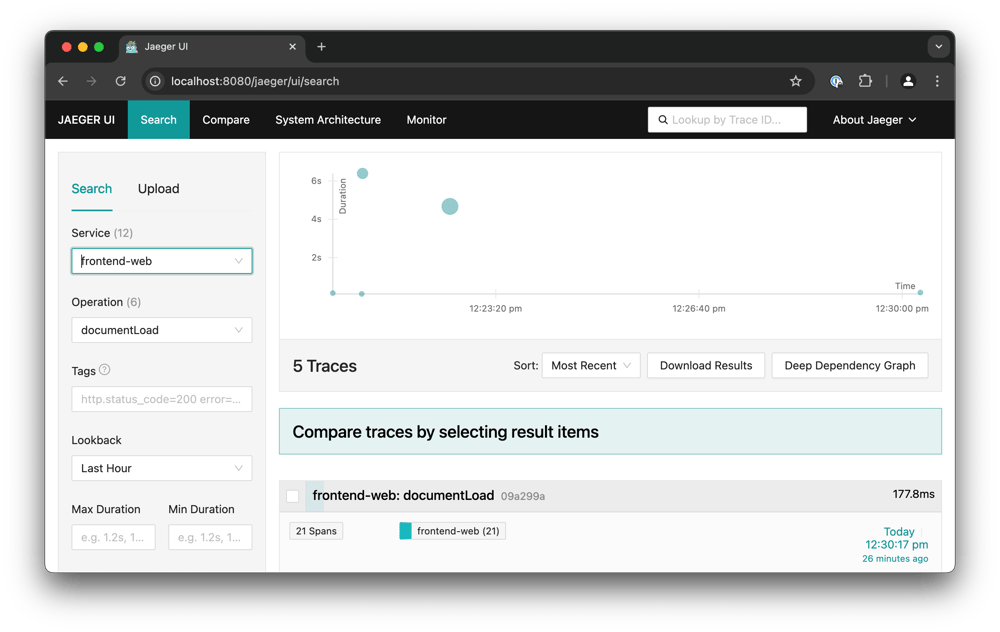1000x632 pixels.
Task: Click the 5 Traces heading
Action: (x=325, y=366)
